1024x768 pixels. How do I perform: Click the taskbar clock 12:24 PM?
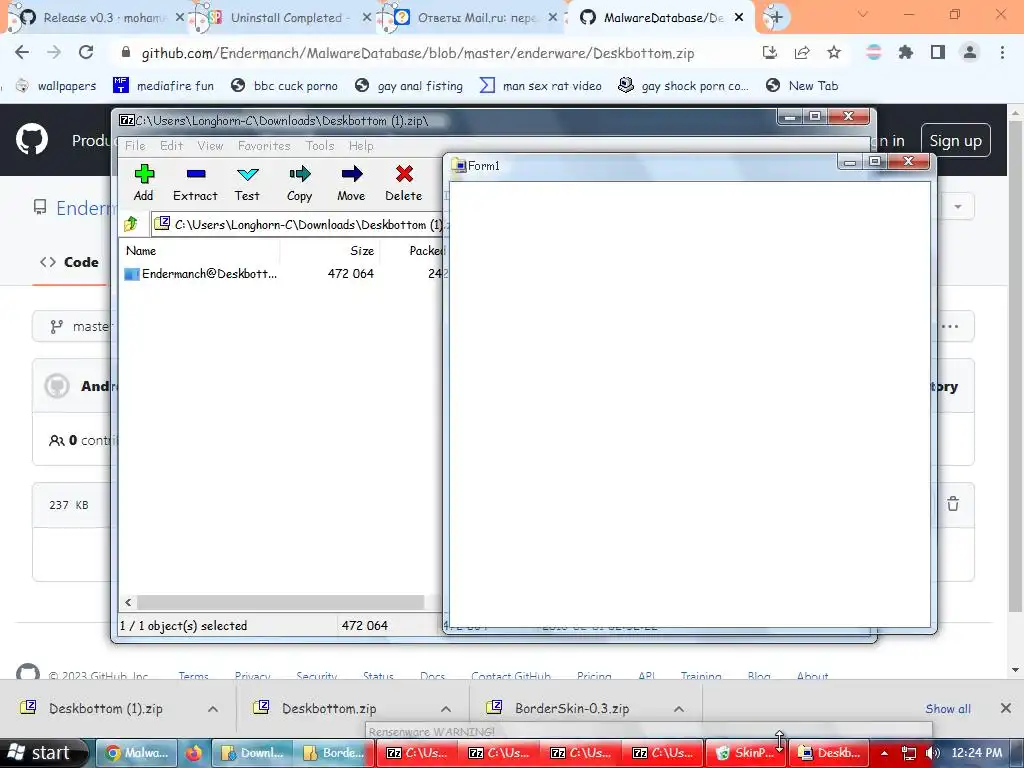(977, 753)
